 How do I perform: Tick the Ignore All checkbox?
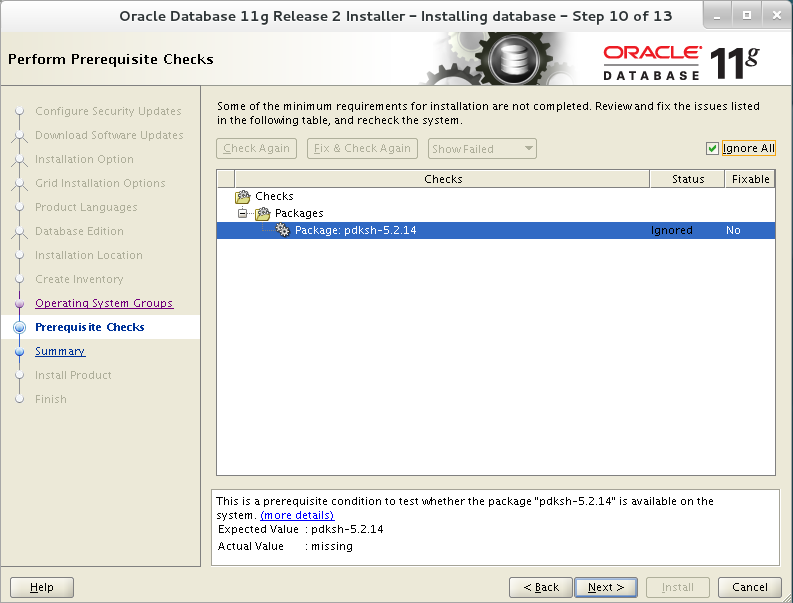pyautogui.click(x=712, y=148)
